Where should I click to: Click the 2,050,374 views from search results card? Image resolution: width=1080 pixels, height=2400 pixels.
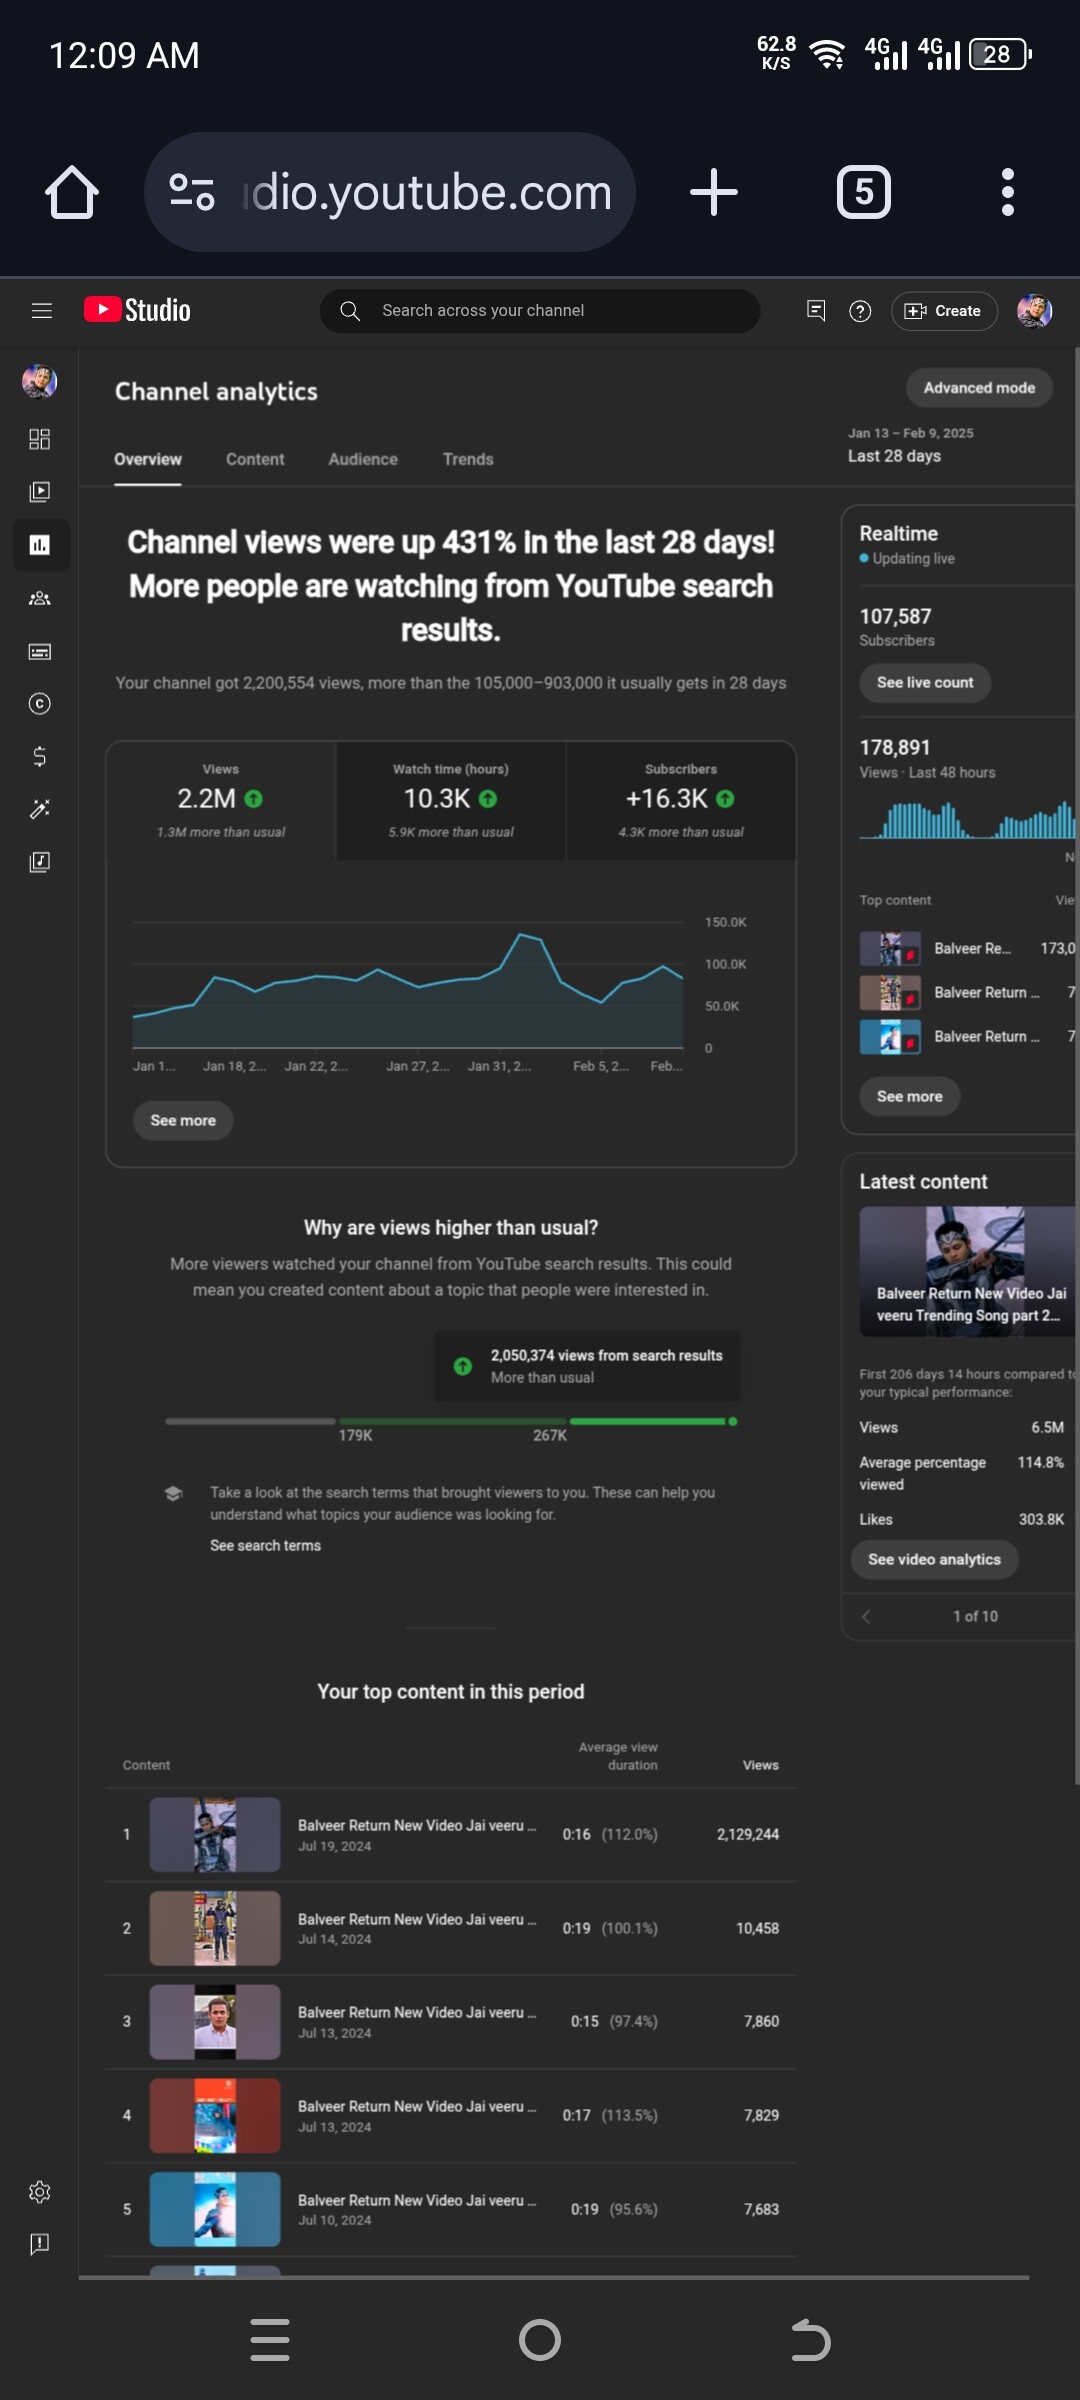(587, 1366)
